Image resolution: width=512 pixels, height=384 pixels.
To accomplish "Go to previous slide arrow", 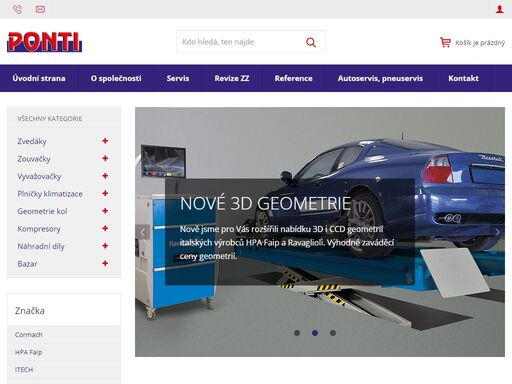I will pos(143,232).
